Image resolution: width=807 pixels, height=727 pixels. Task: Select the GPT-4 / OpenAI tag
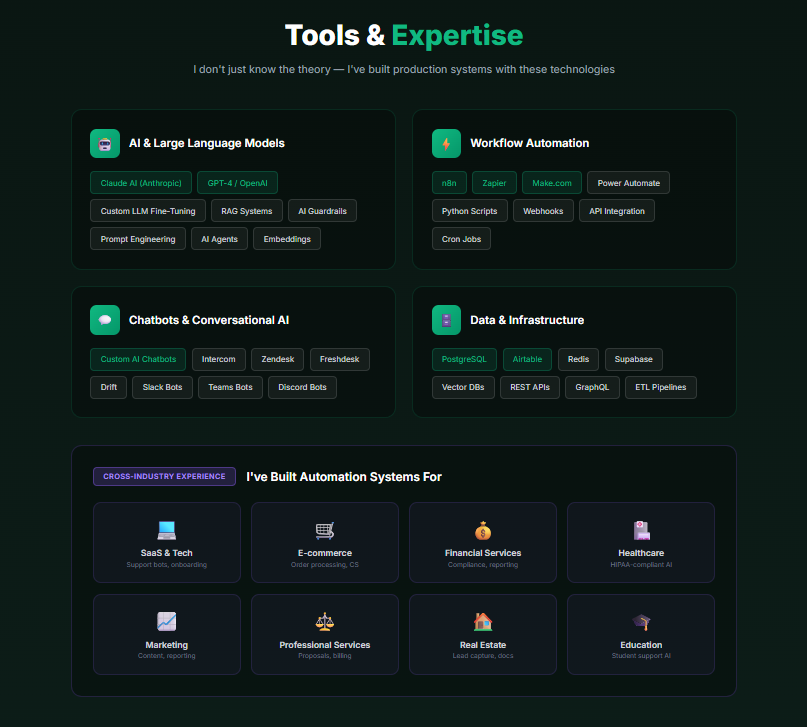tap(237, 183)
